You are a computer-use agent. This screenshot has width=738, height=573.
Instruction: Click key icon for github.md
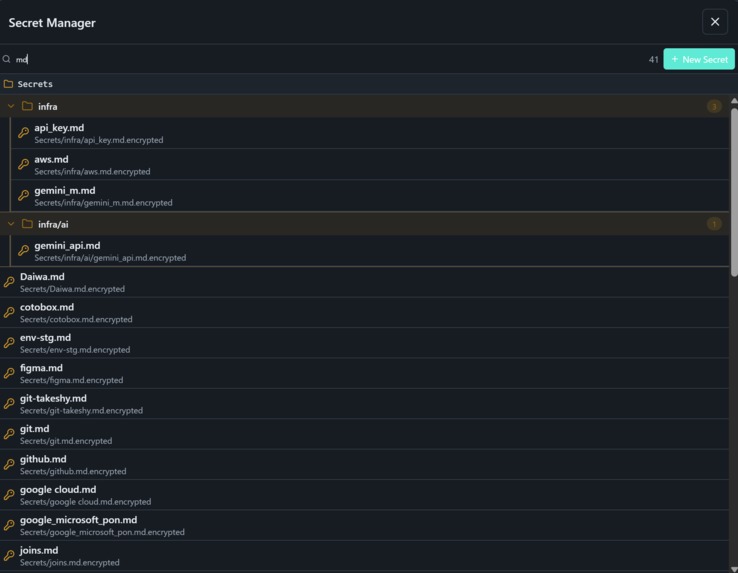click(x=9, y=464)
